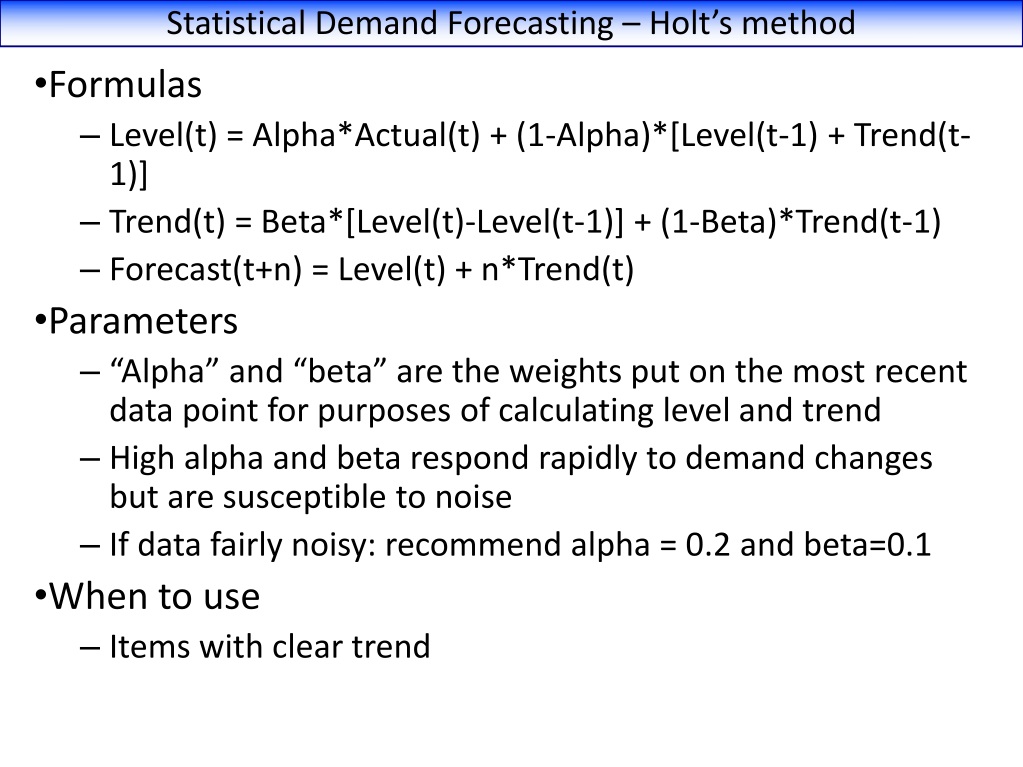
Task: Click the High alpha and beta sentence
Action: [x=521, y=477]
